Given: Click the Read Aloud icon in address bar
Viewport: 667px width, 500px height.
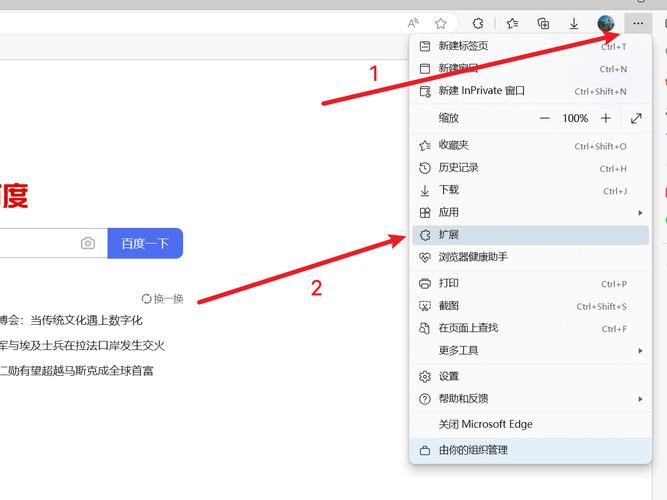Looking at the screenshot, I should 413,23.
